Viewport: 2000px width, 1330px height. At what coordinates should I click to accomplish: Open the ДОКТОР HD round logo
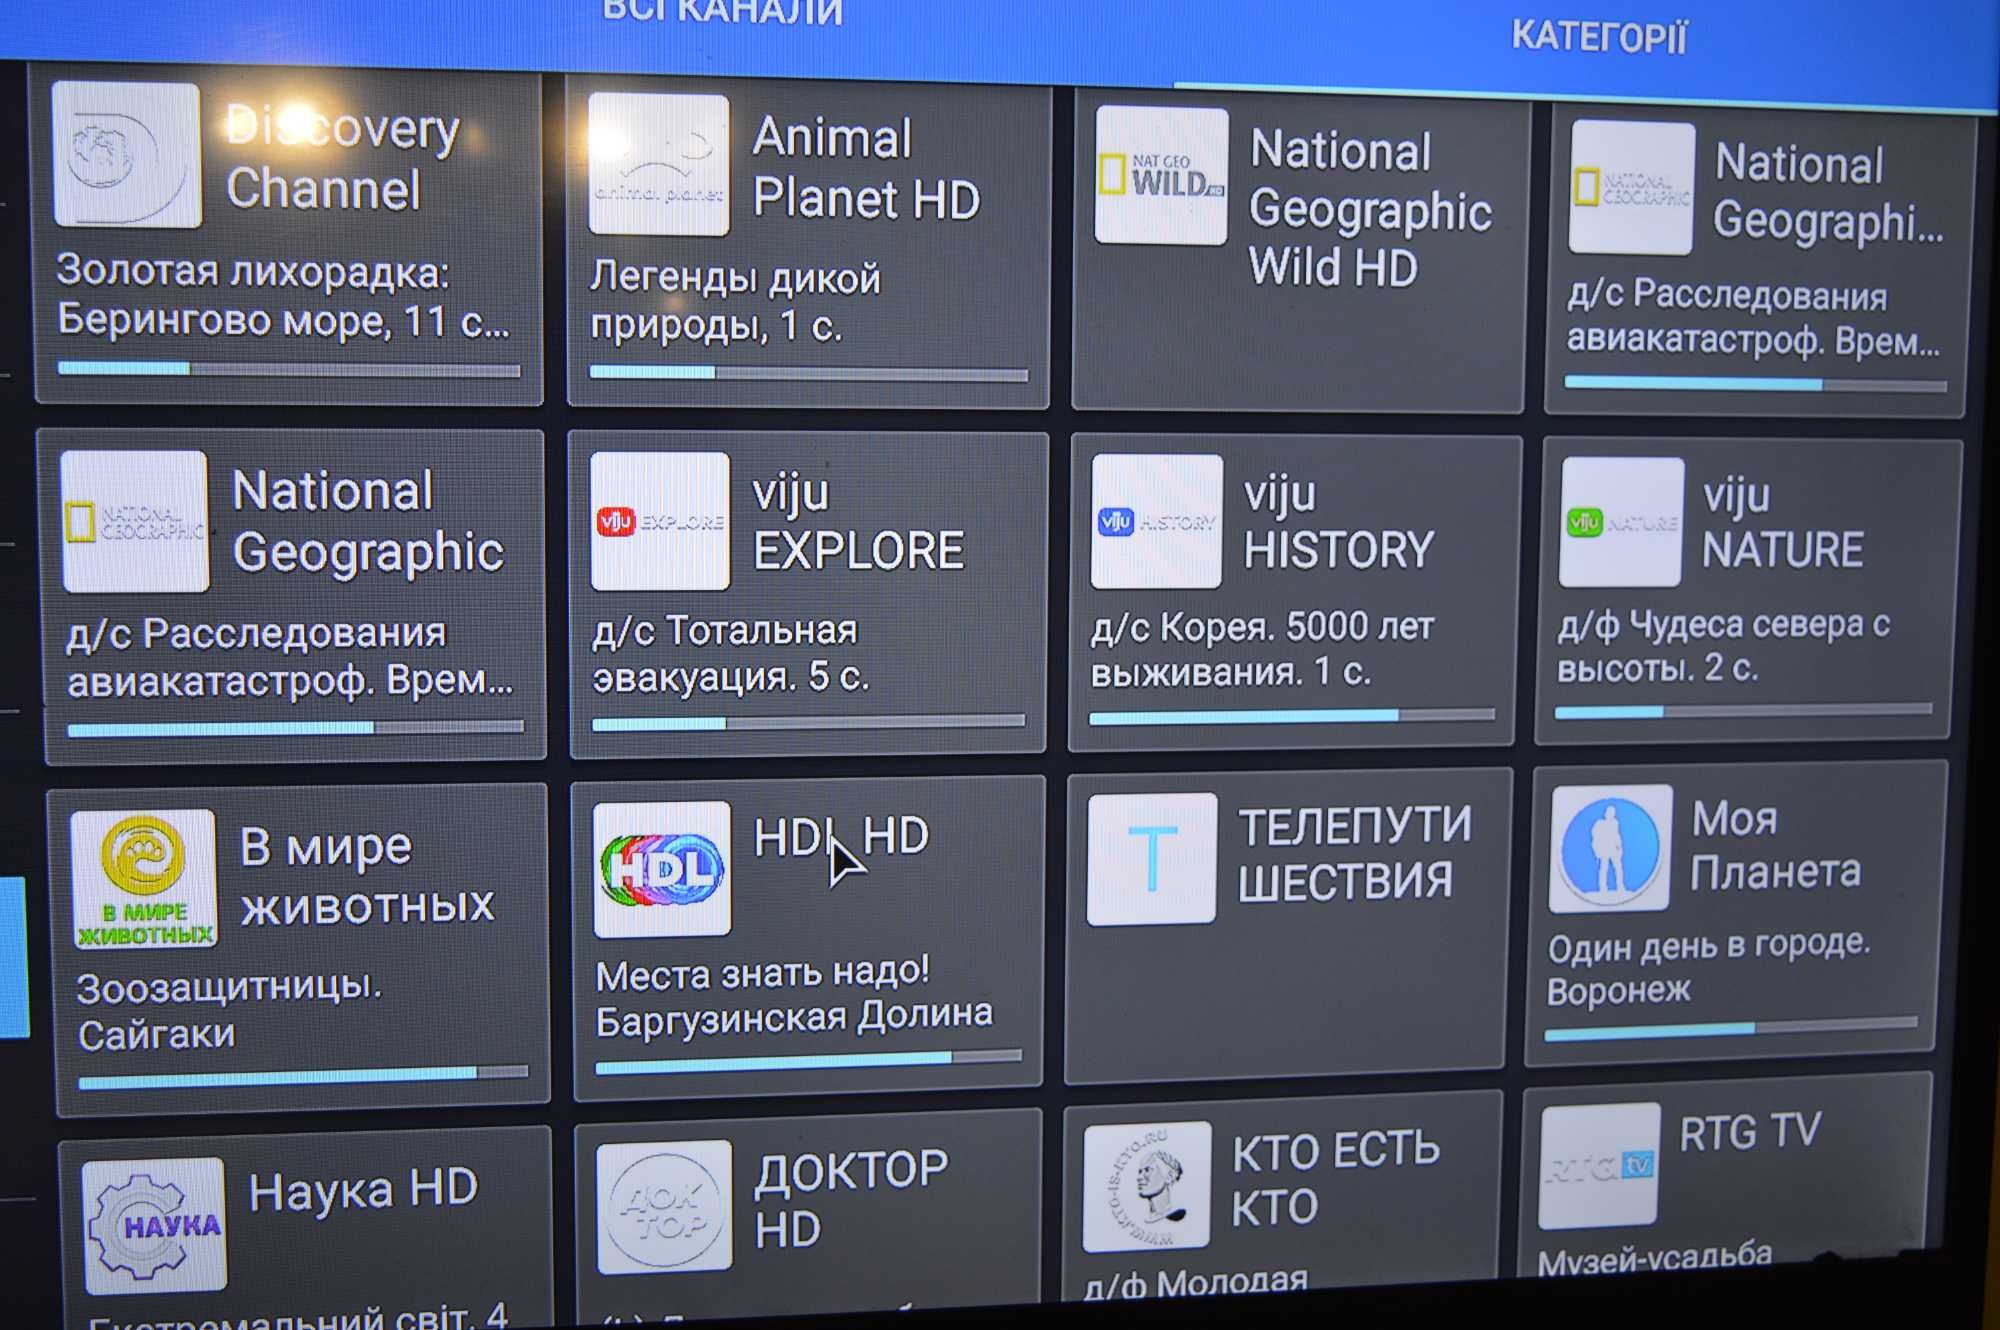coord(664,1206)
